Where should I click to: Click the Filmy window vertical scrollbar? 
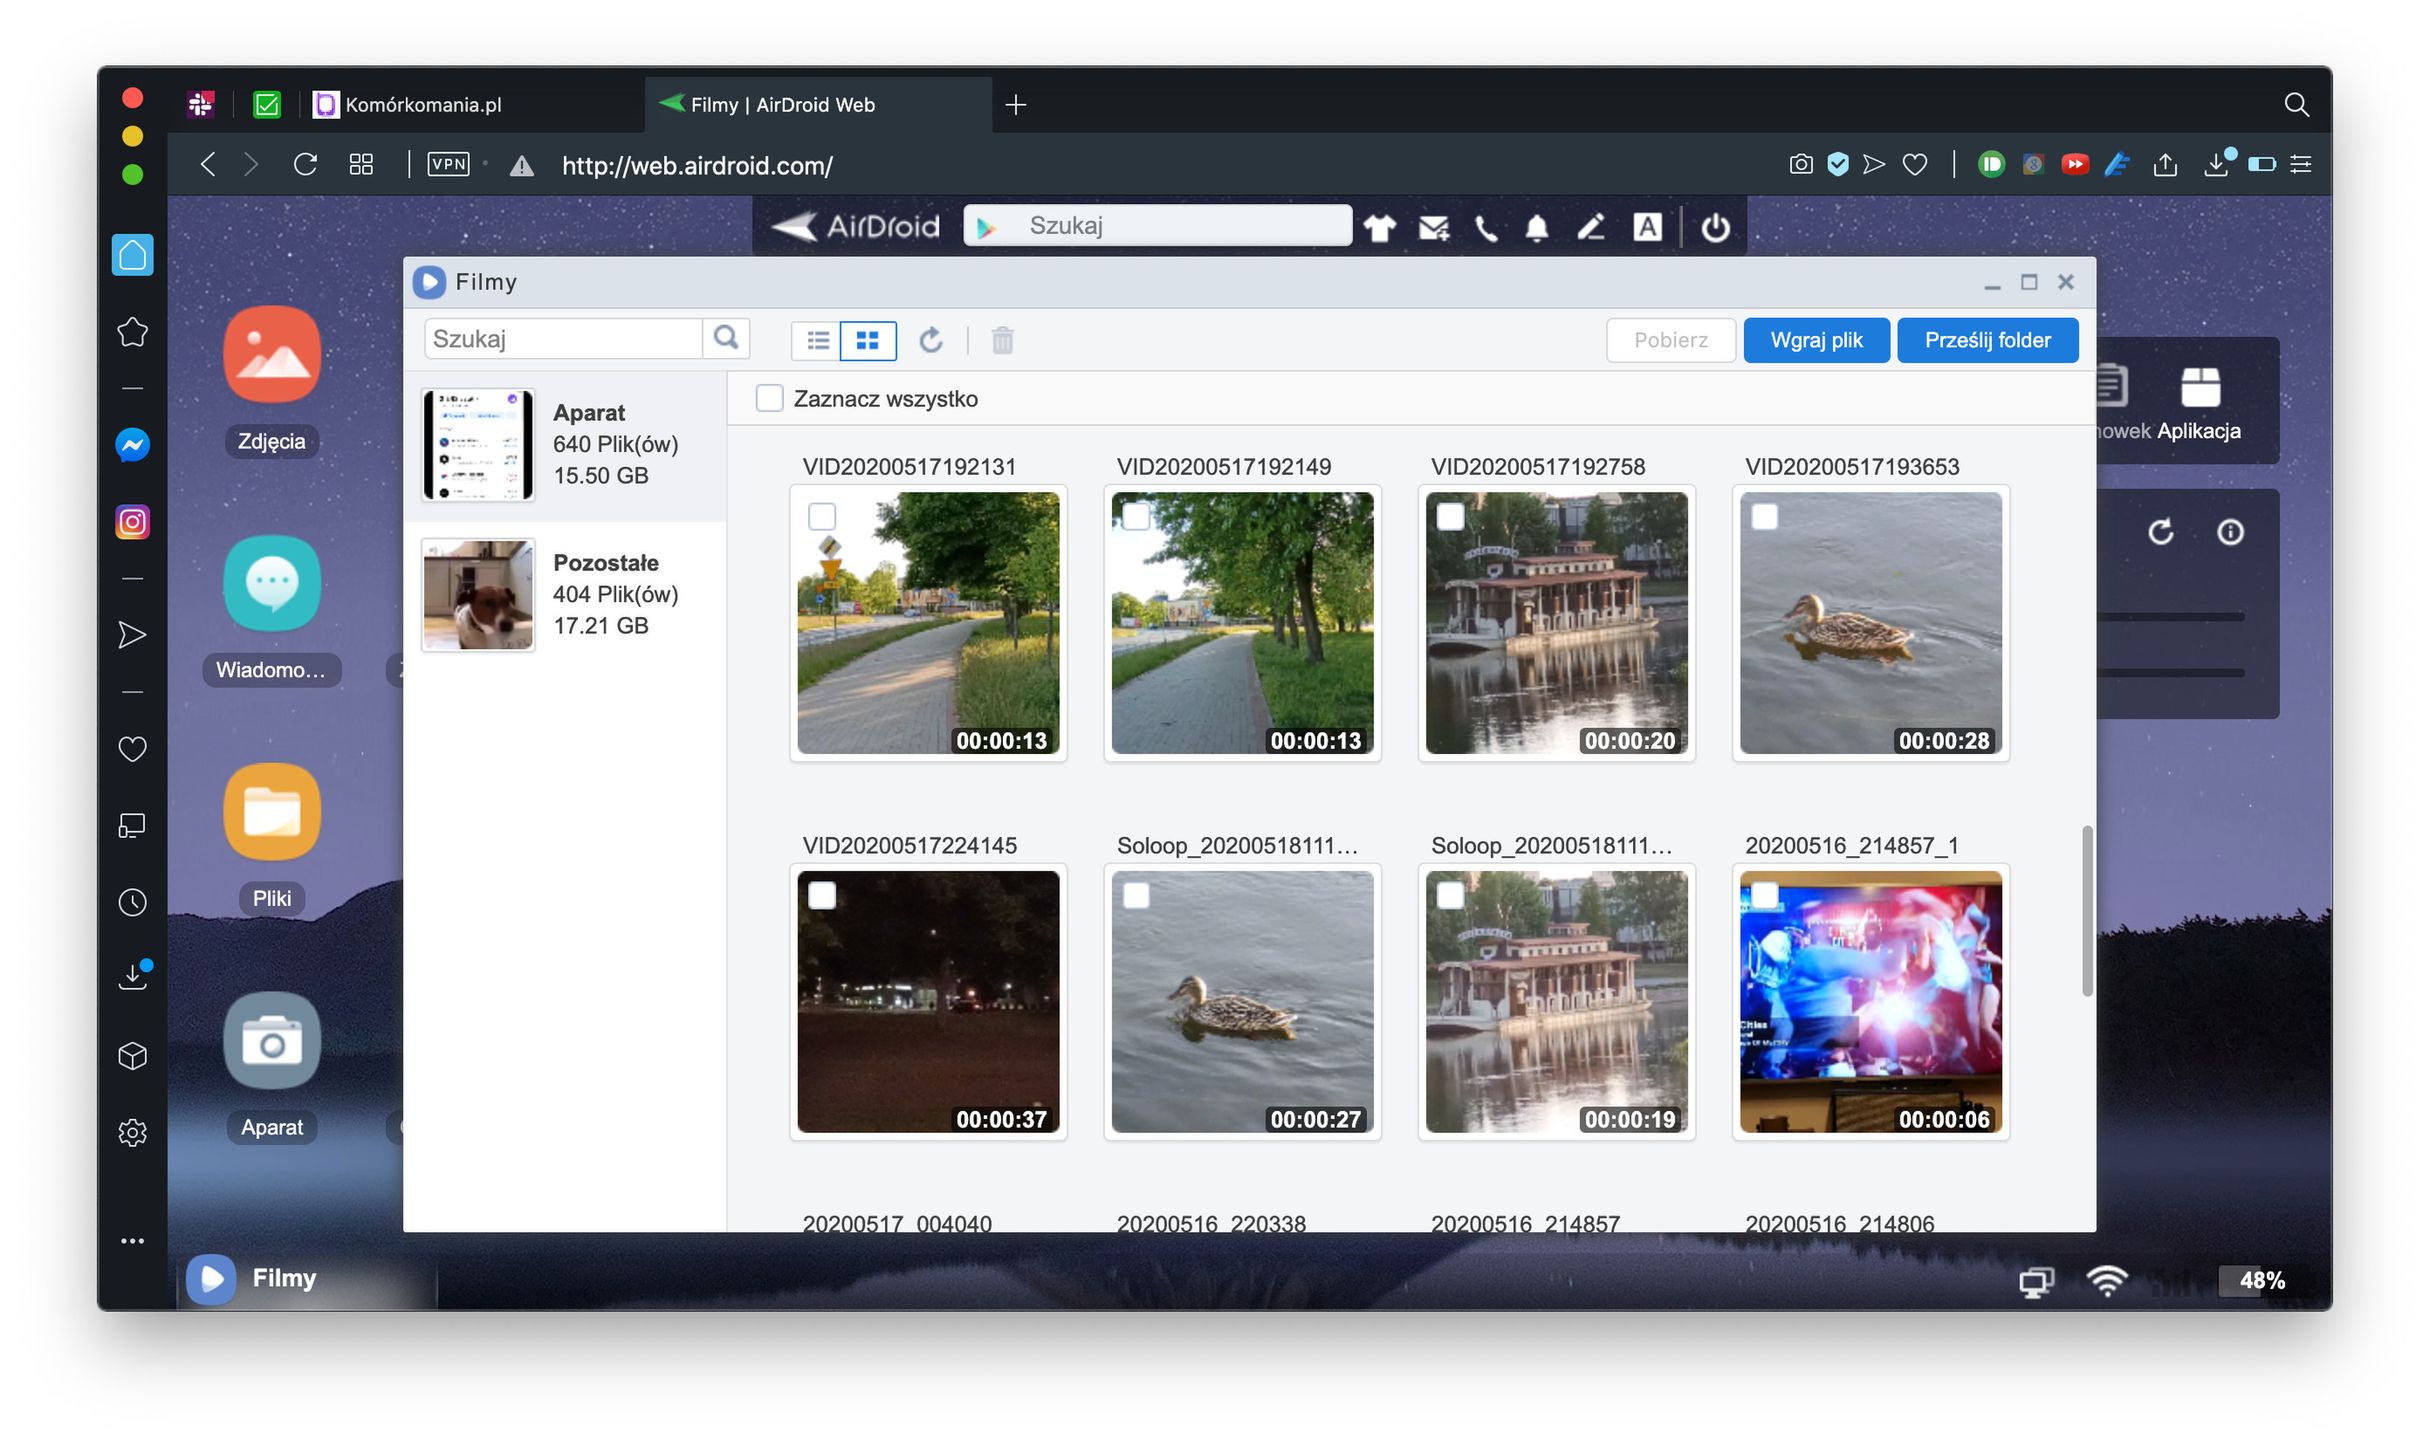pyautogui.click(x=2086, y=910)
